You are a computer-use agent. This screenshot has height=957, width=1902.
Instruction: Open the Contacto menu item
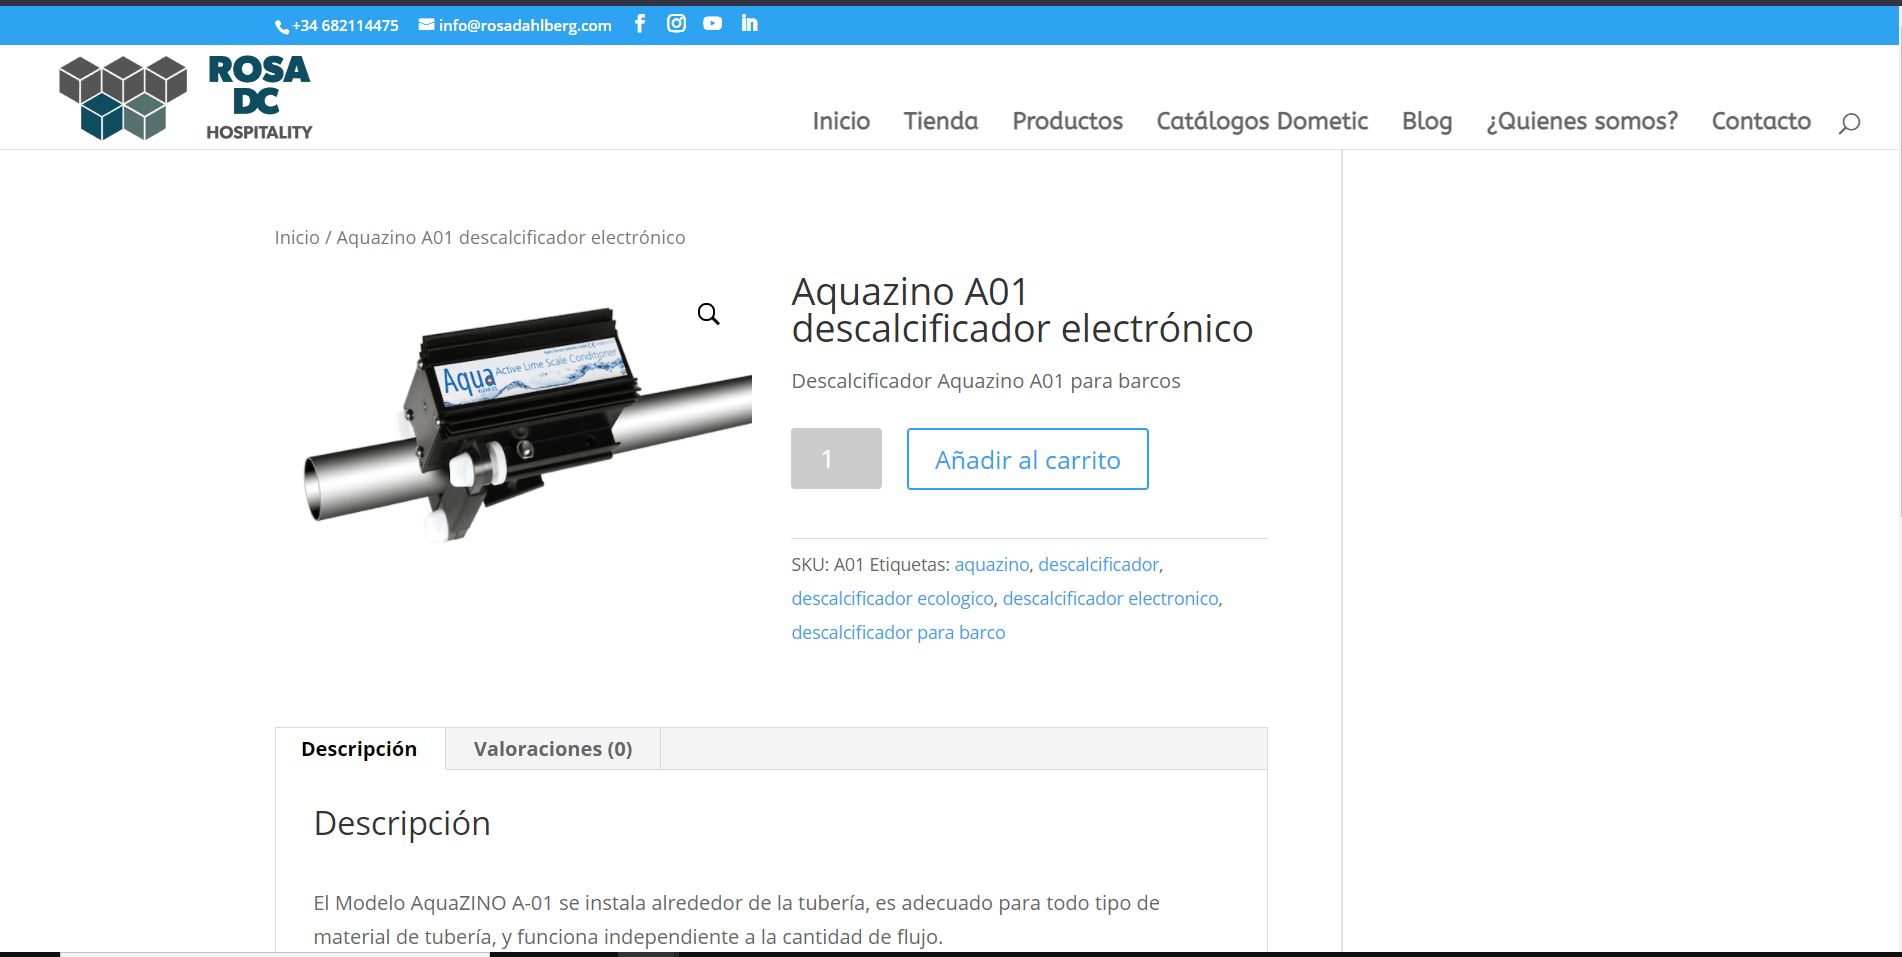[x=1761, y=121]
